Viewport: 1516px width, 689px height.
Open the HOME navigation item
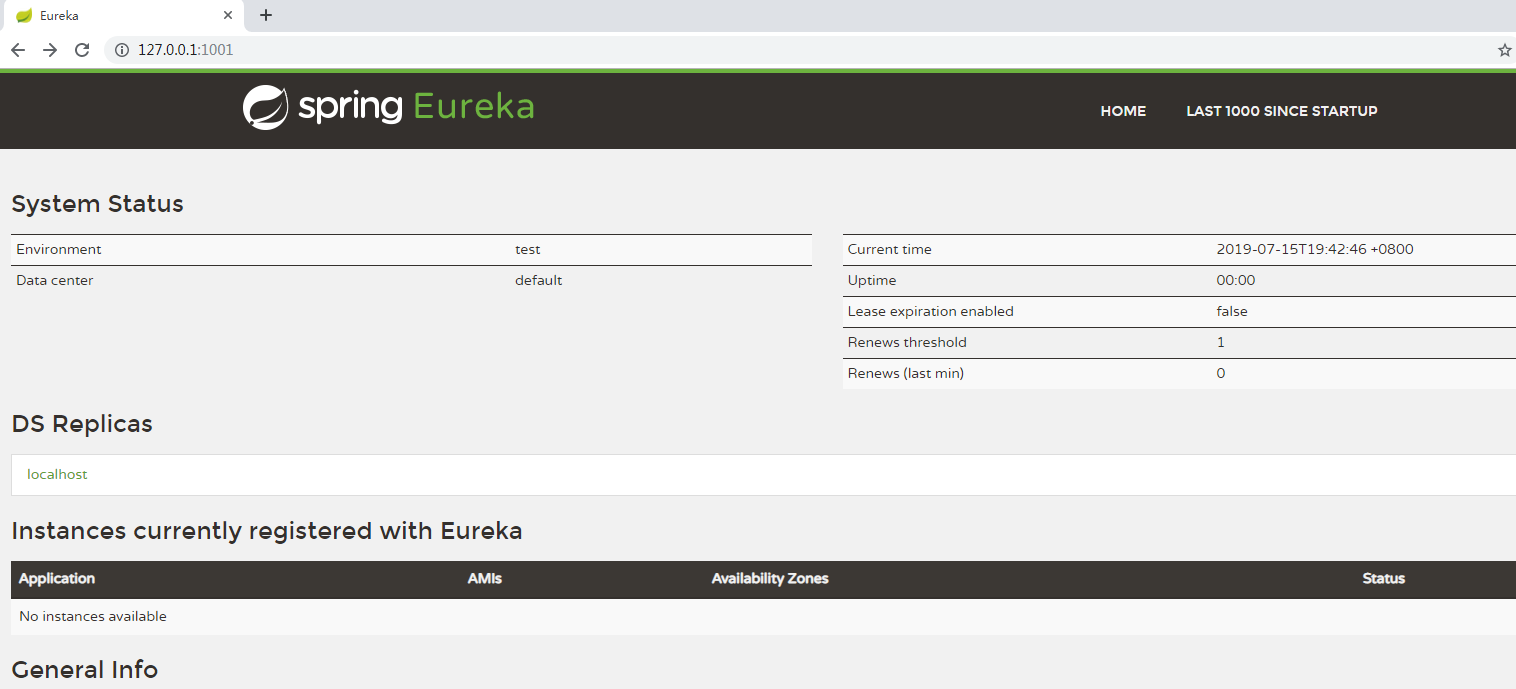point(1123,111)
